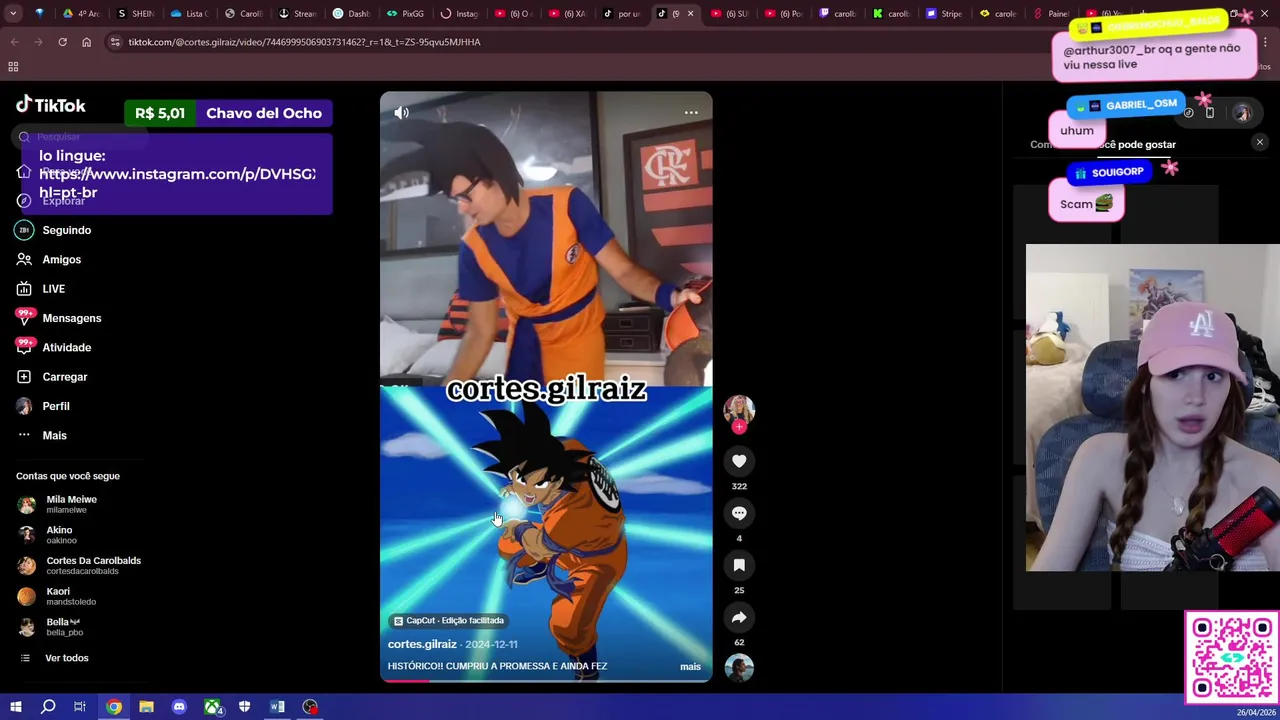This screenshot has width=1280, height=720.
Task: Click the browser back arrow
Action: (14, 42)
